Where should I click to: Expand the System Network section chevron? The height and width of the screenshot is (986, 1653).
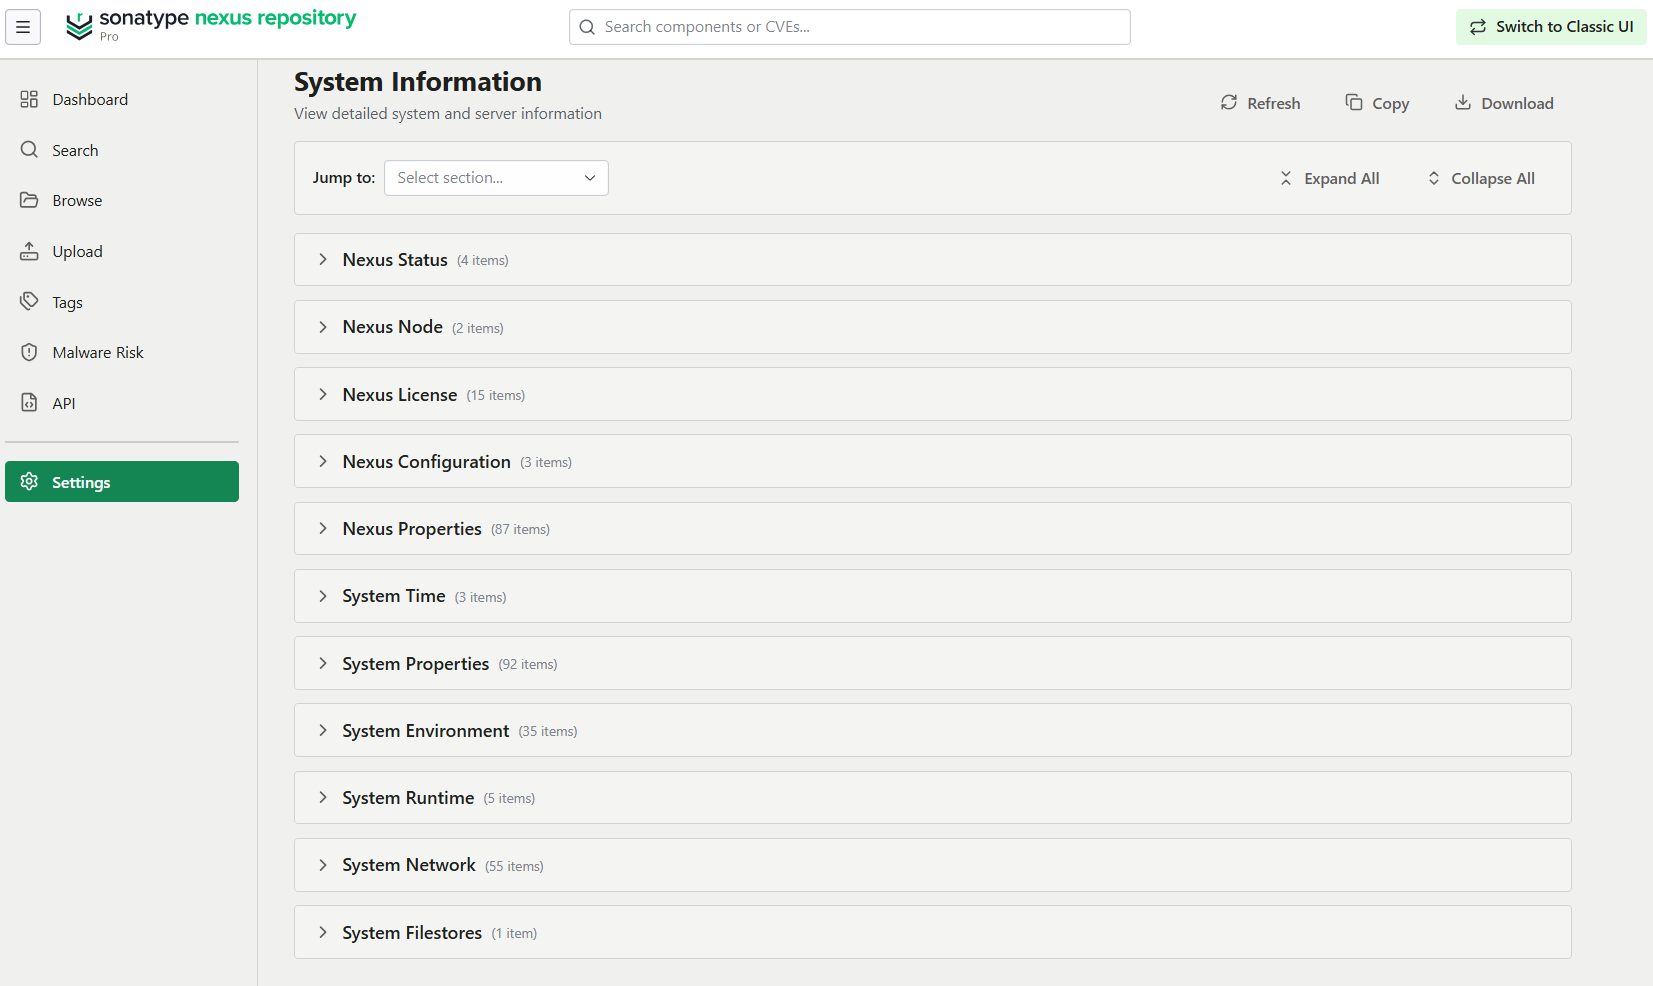point(323,865)
